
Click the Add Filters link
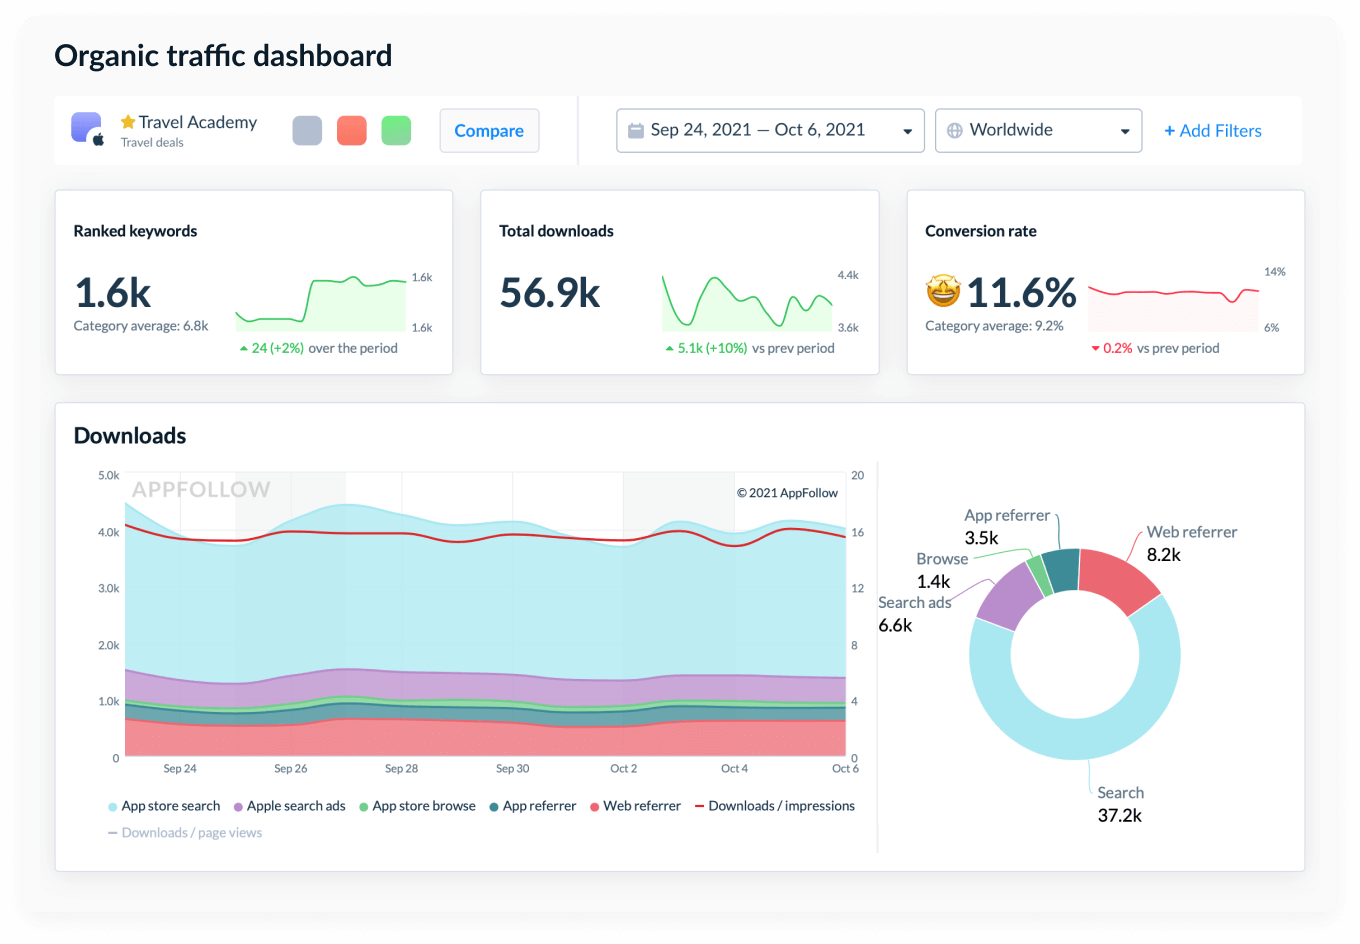click(x=1213, y=131)
